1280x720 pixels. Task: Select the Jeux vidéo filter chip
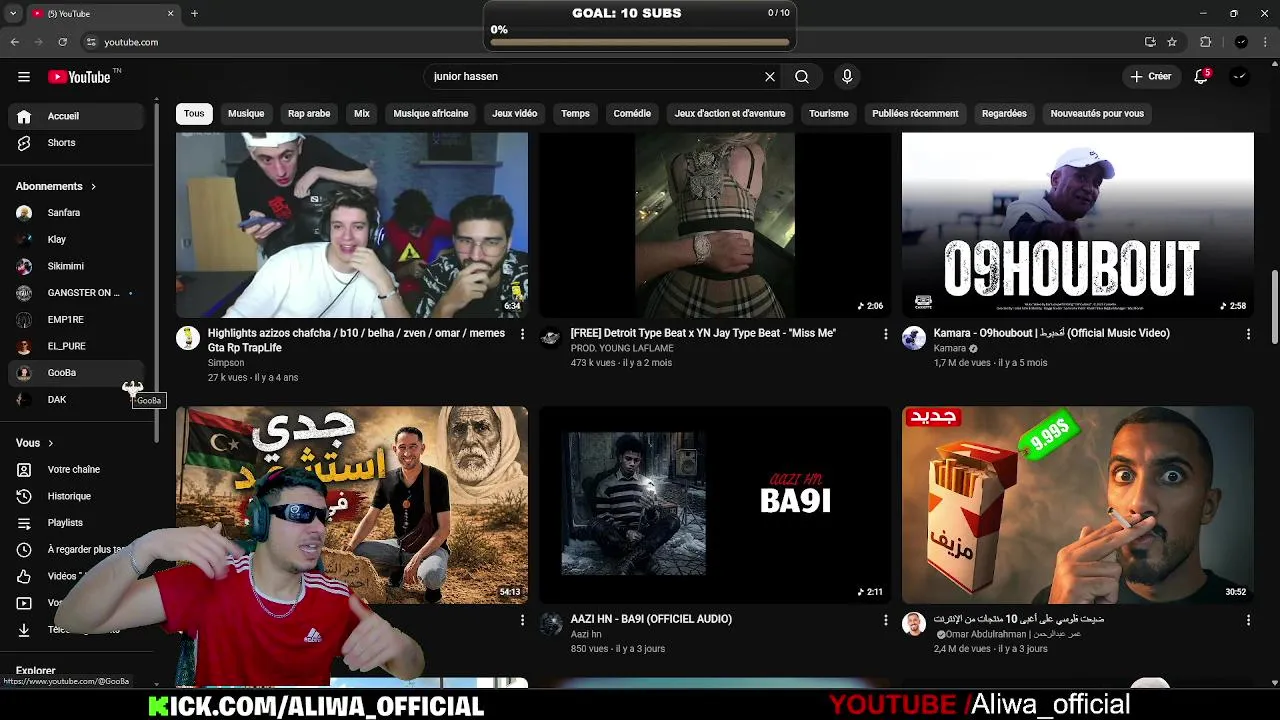515,114
